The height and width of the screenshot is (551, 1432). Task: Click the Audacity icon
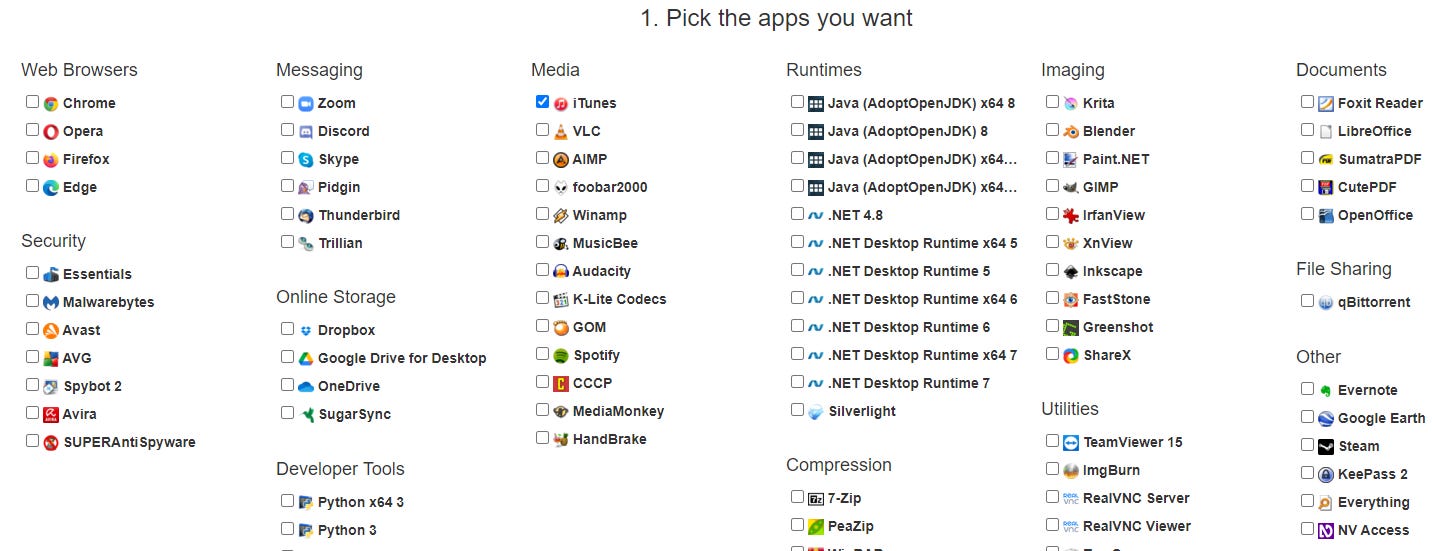pos(561,271)
